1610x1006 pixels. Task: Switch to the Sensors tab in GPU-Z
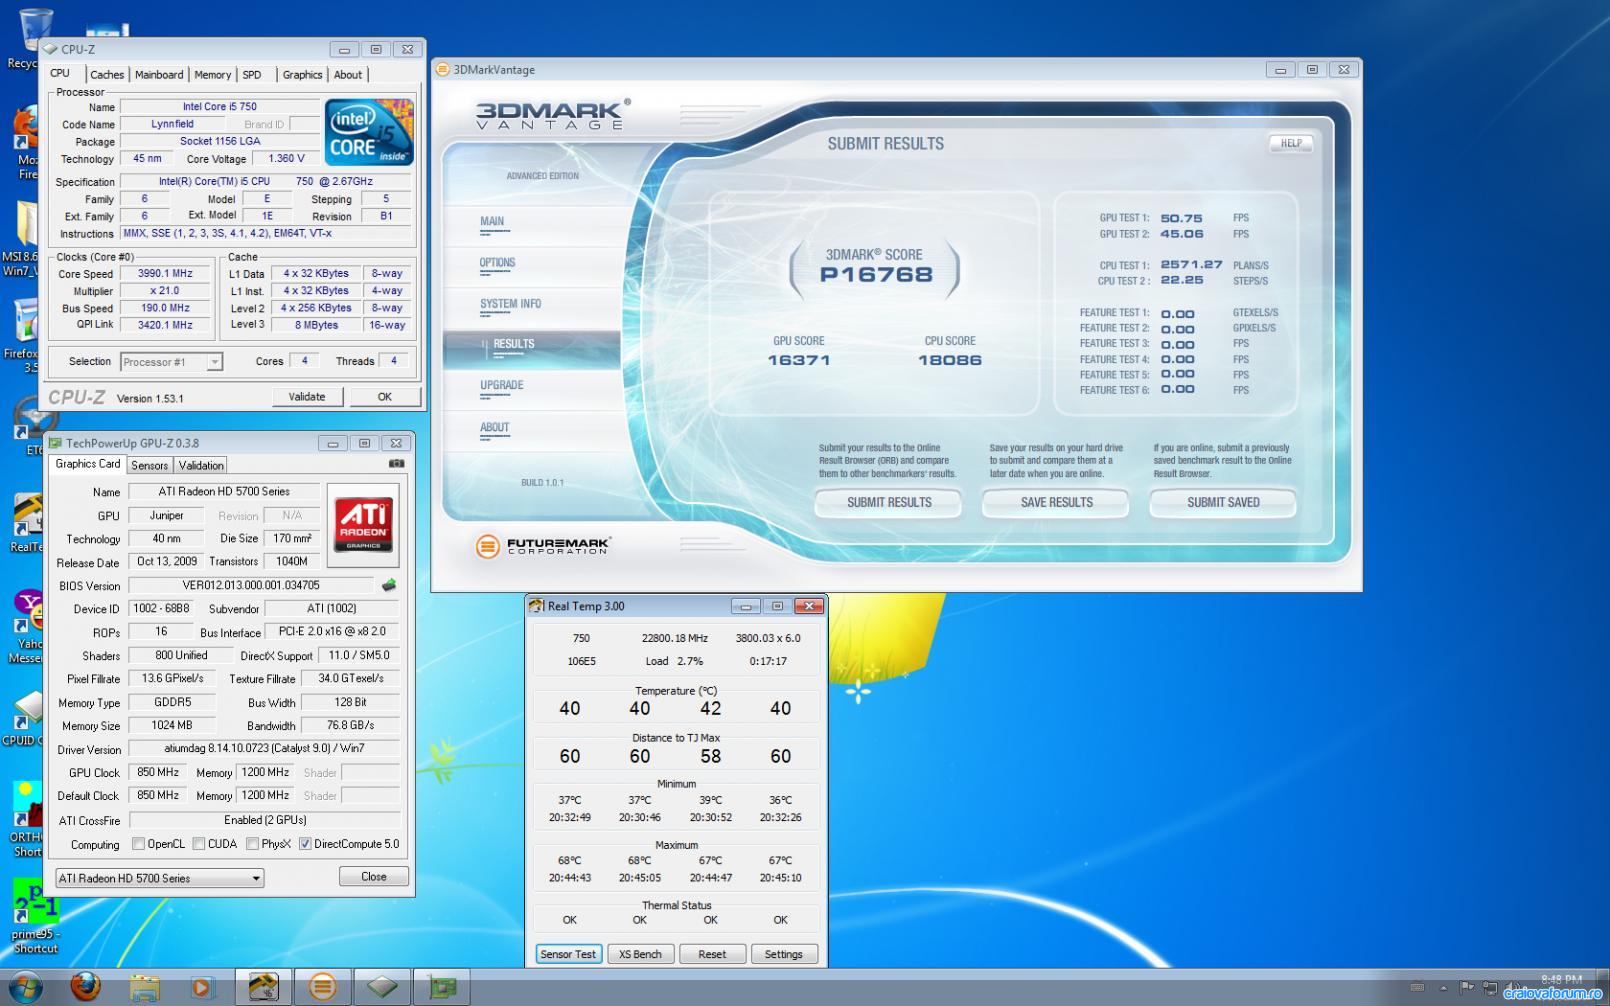[x=149, y=465]
